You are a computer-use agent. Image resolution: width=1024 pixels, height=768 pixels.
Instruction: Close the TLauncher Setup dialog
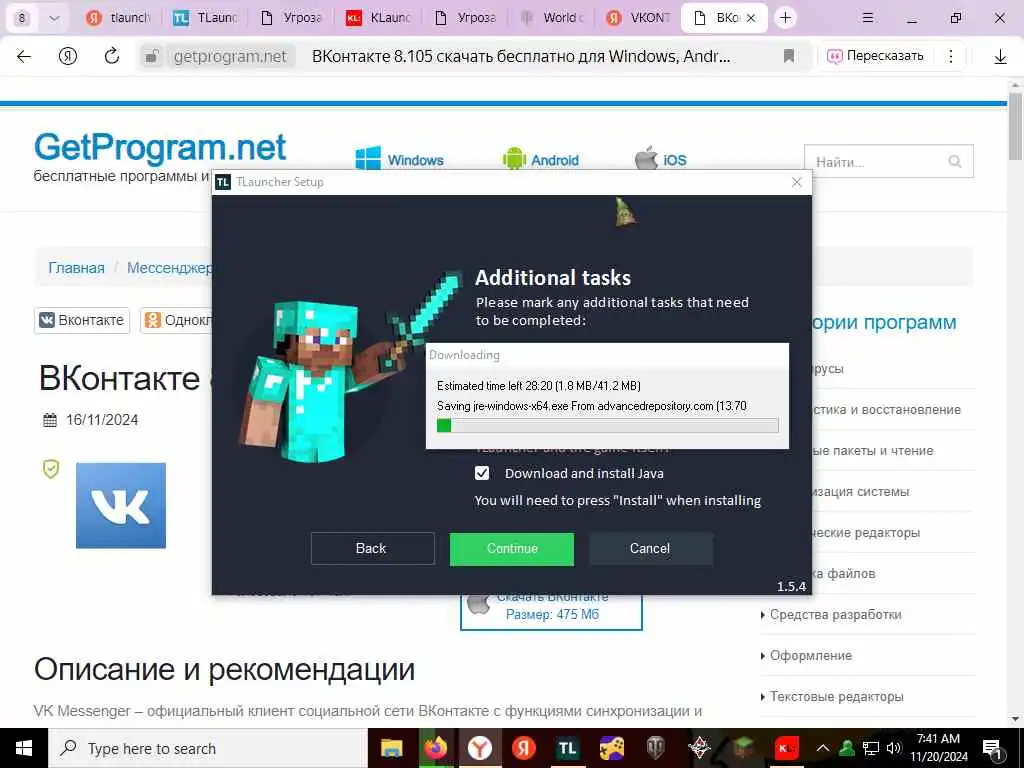coord(796,182)
